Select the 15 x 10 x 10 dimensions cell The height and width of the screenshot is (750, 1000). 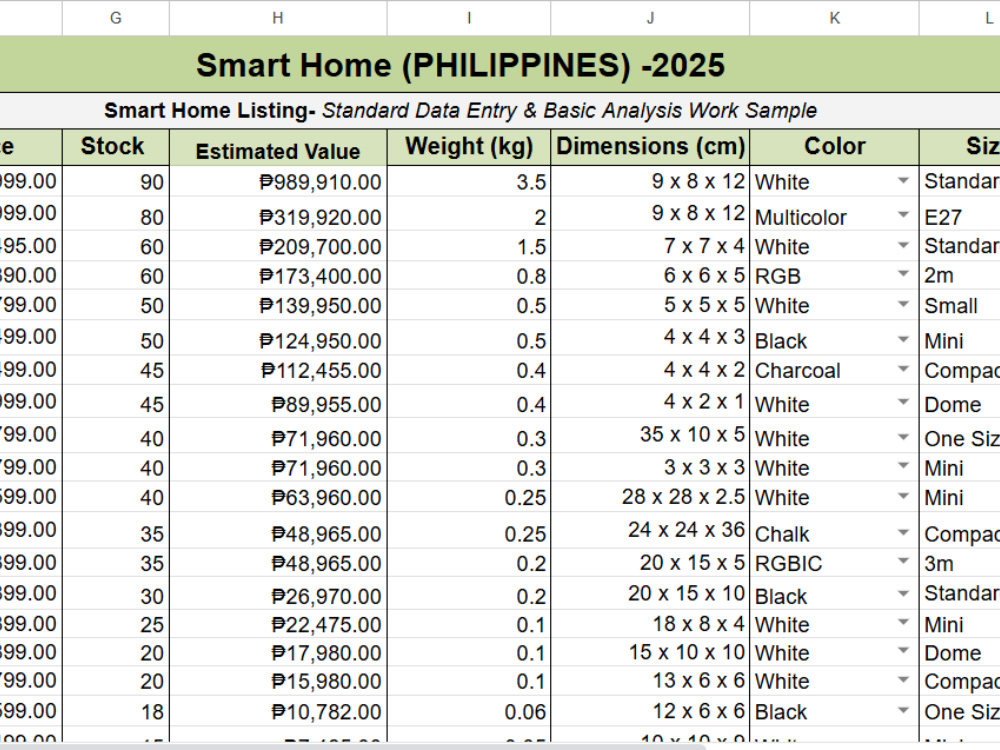(x=650, y=652)
